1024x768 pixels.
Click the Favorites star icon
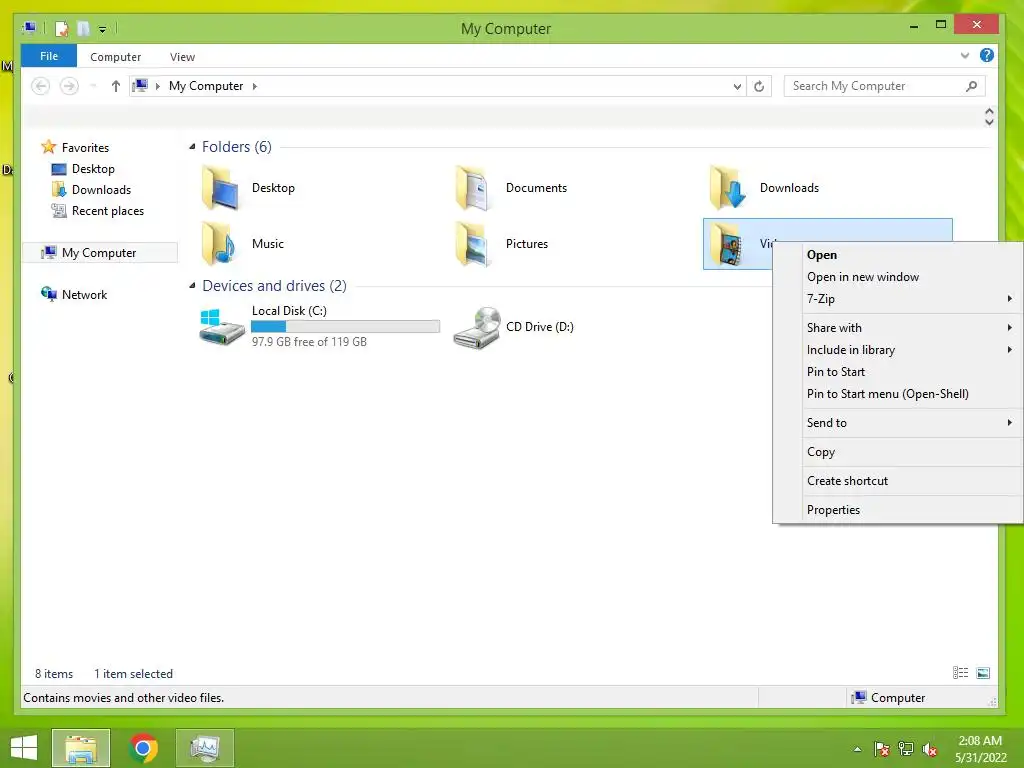tap(48, 147)
